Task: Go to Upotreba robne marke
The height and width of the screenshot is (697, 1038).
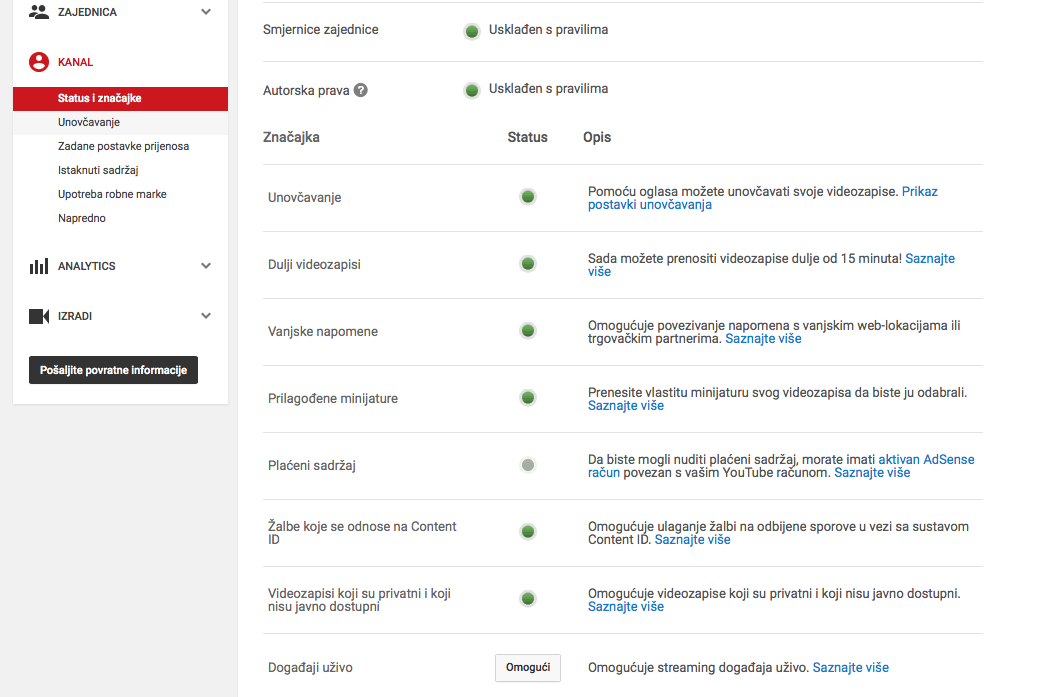Action: (112, 194)
